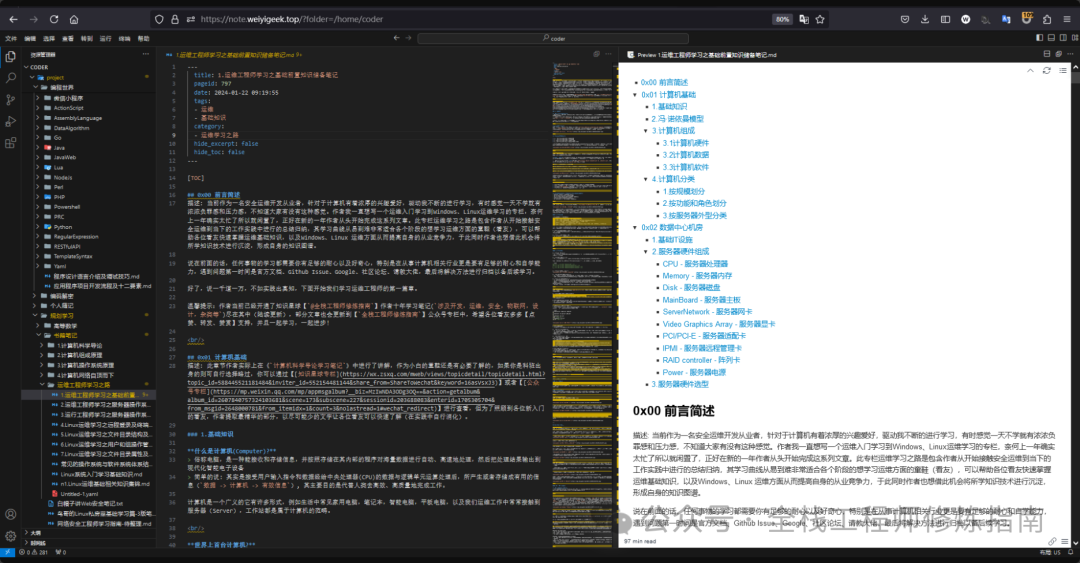Open the Source Control view
The height and width of the screenshot is (563, 1080).
pyautogui.click(x=10, y=100)
